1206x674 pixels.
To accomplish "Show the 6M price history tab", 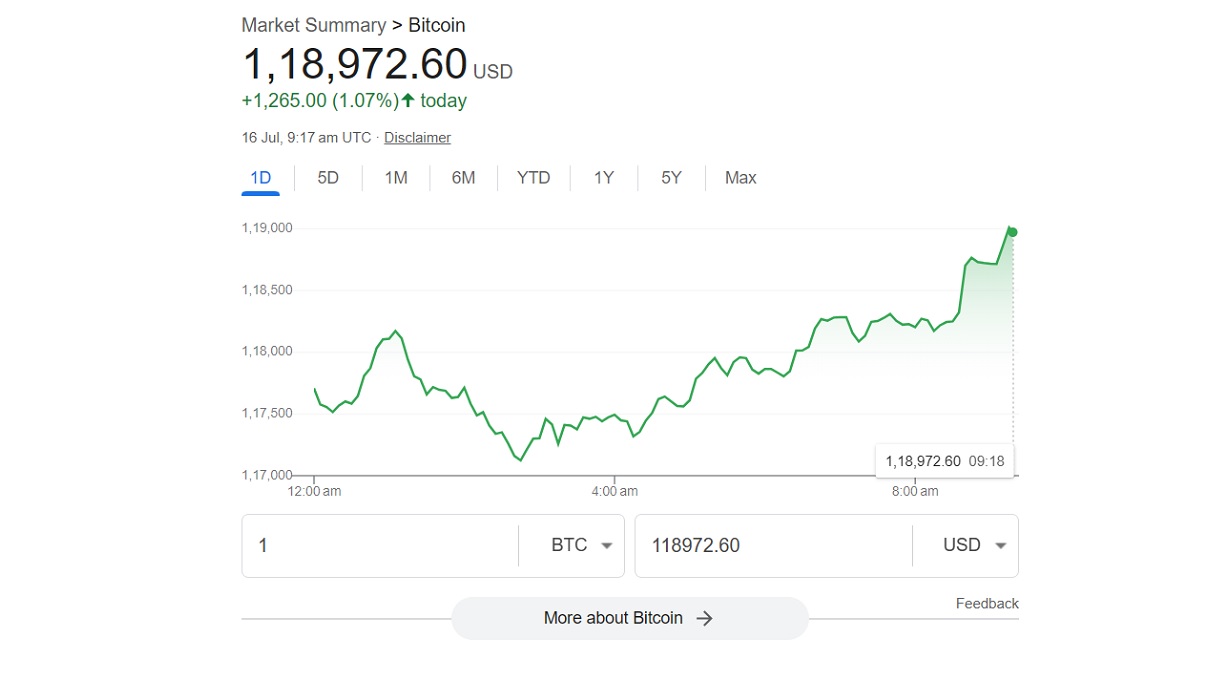I will click(463, 178).
